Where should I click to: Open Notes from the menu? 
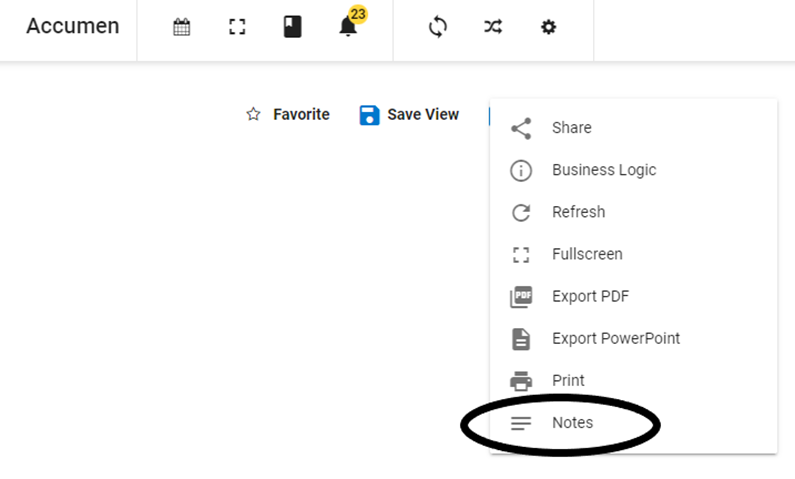572,423
